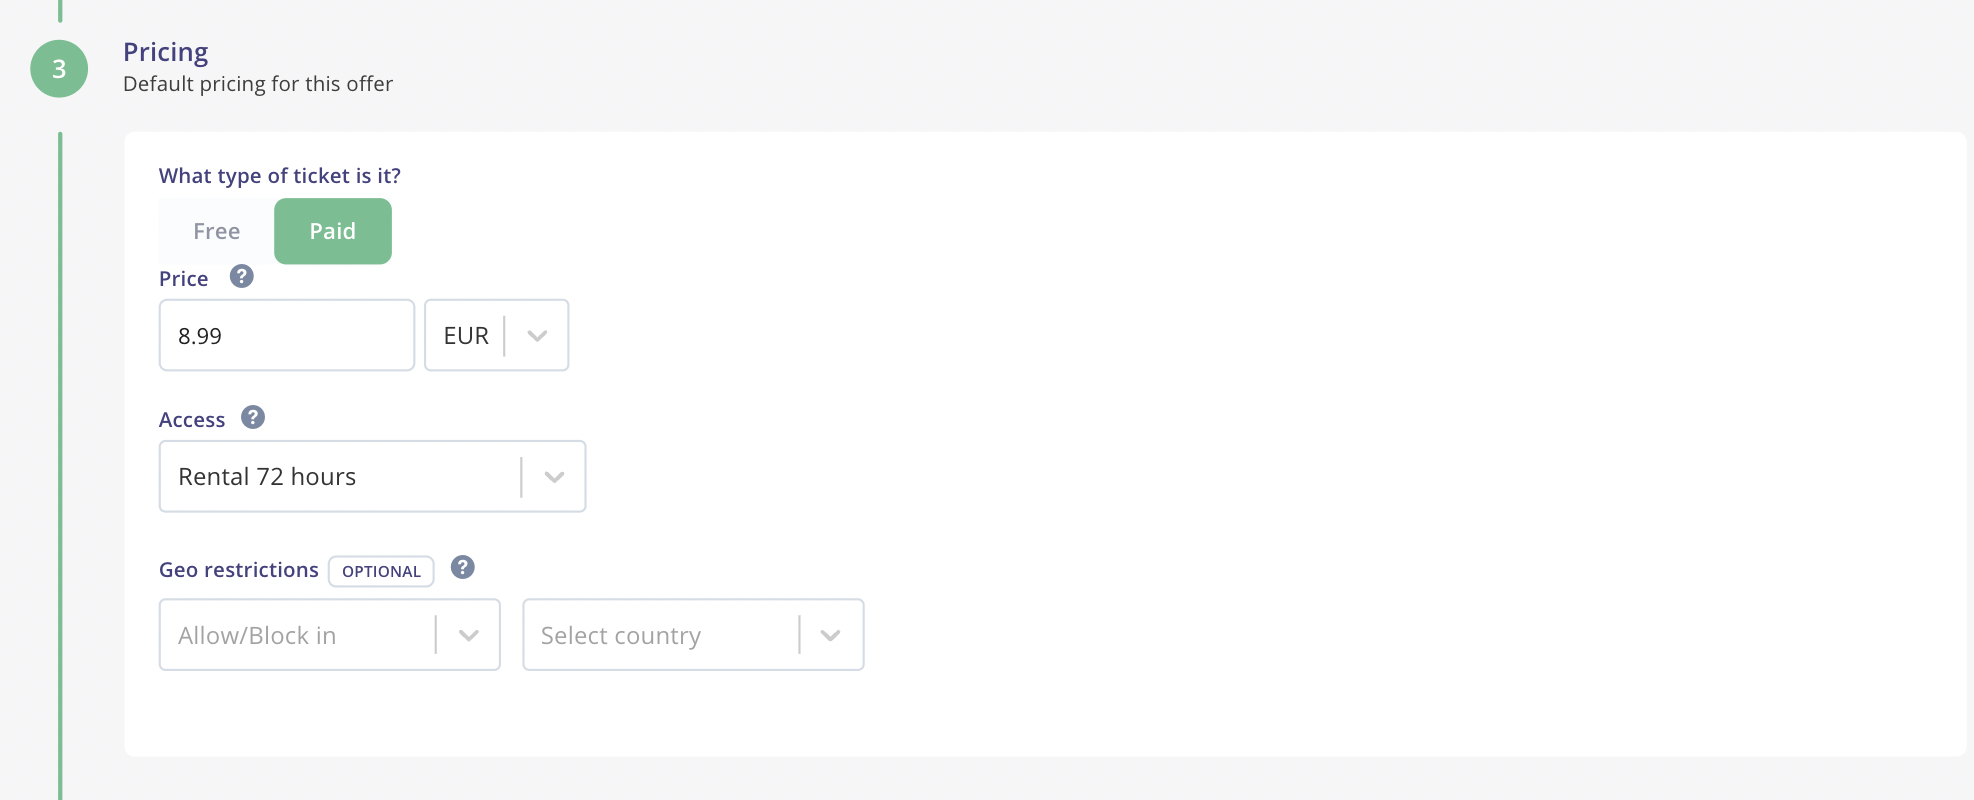Expand the Rental 72 hours chevron
This screenshot has height=800, width=1974.
click(x=554, y=477)
